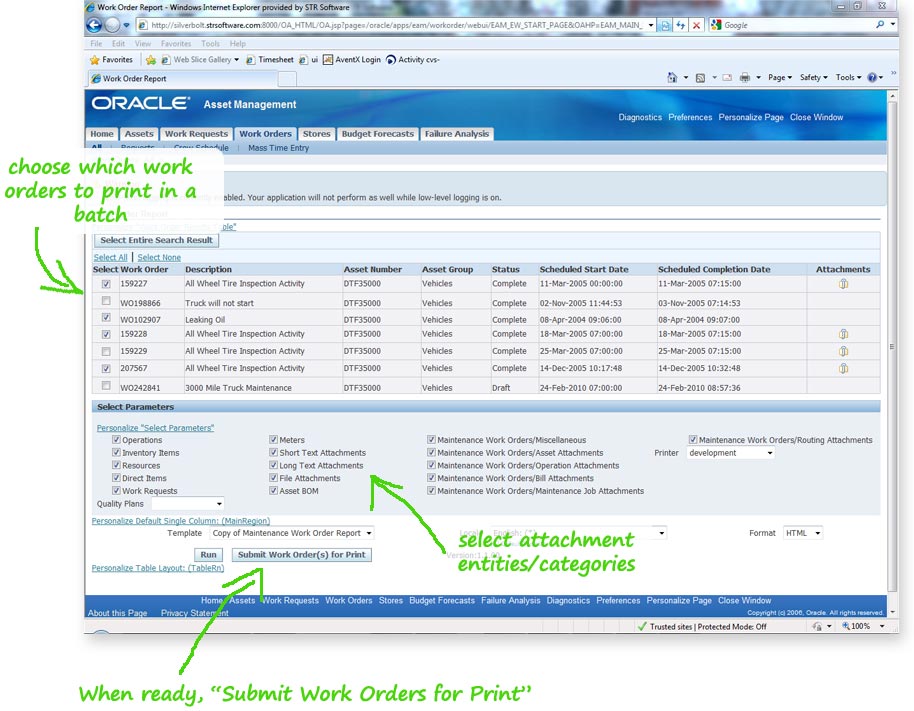
Task: Toggle the Inventory Items checkbox
Action: pyautogui.click(x=117, y=452)
